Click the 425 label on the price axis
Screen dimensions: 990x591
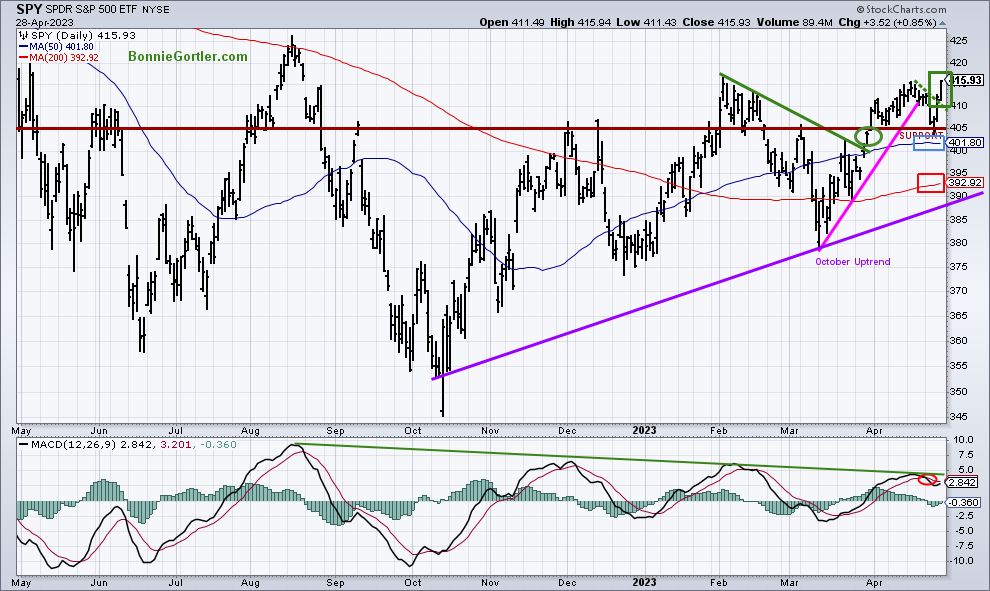tap(958, 40)
